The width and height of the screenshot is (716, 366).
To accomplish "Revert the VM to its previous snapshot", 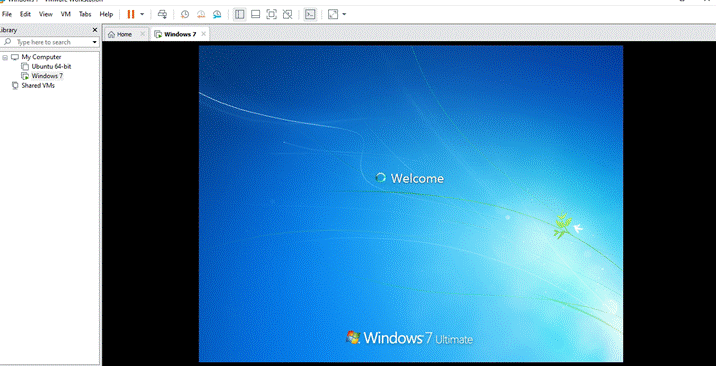I will click(201, 14).
